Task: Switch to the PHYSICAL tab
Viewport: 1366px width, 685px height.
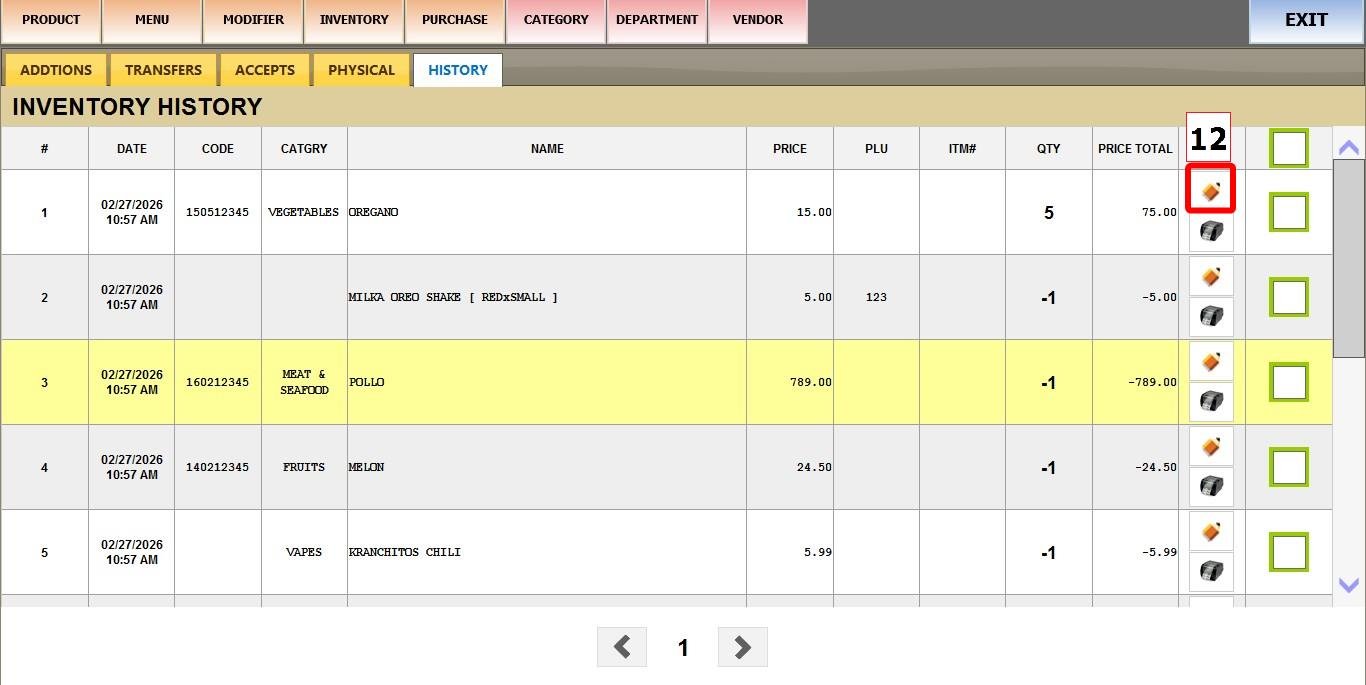Action: tap(361, 70)
